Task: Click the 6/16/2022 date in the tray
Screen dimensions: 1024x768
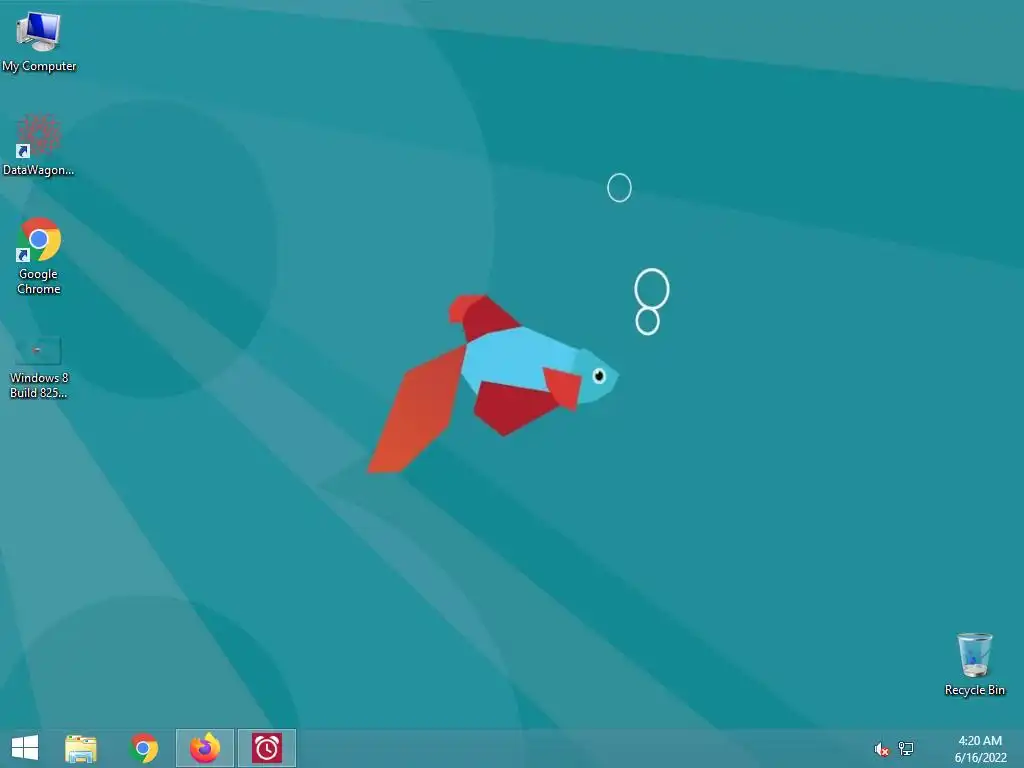Action: (980, 758)
